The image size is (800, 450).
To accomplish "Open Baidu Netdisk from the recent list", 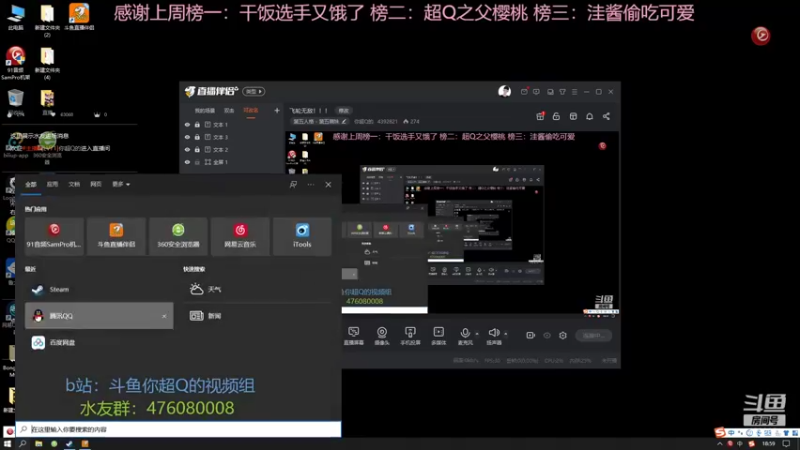I will click(x=99, y=342).
